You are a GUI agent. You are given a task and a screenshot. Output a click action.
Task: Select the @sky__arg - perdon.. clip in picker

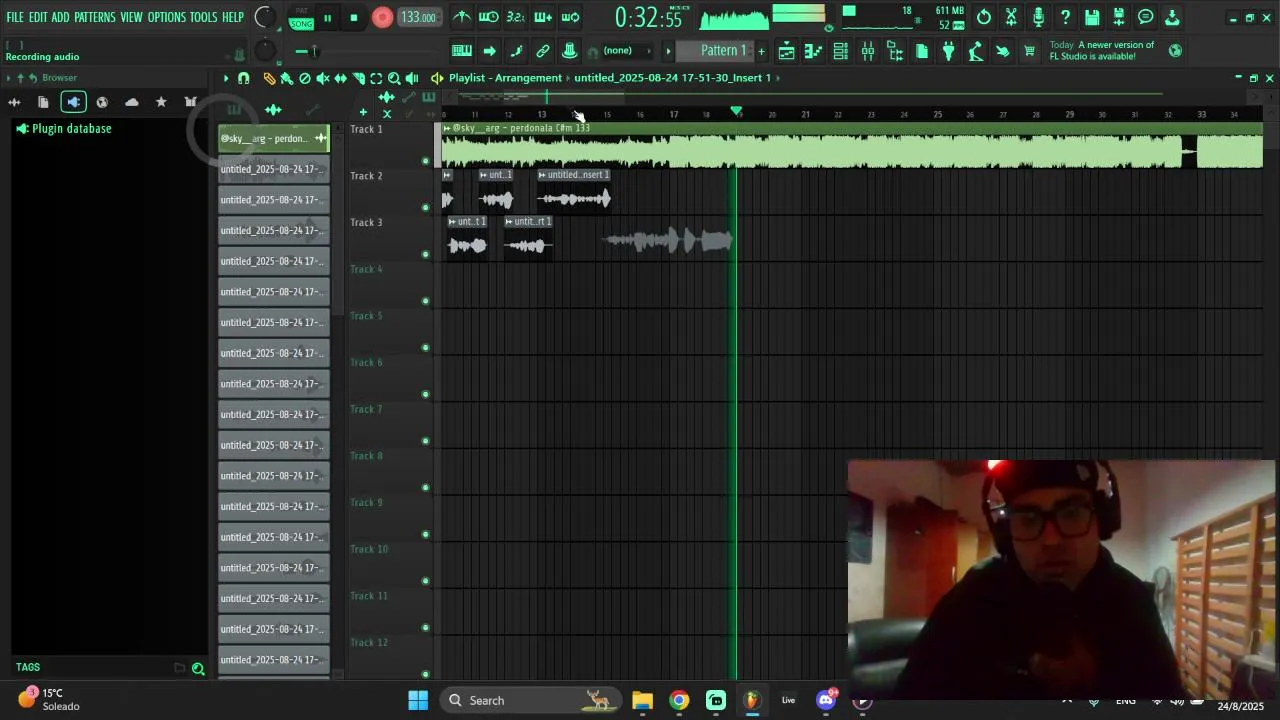tap(273, 138)
